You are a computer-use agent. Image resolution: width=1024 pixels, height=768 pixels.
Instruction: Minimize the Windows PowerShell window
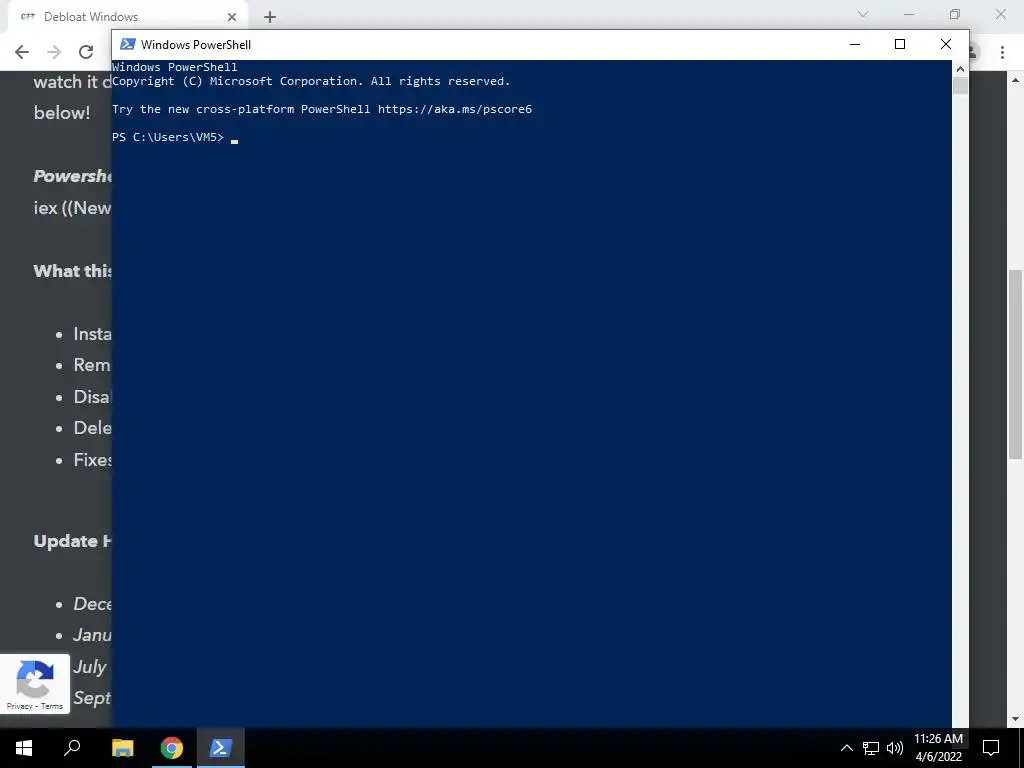(854, 44)
